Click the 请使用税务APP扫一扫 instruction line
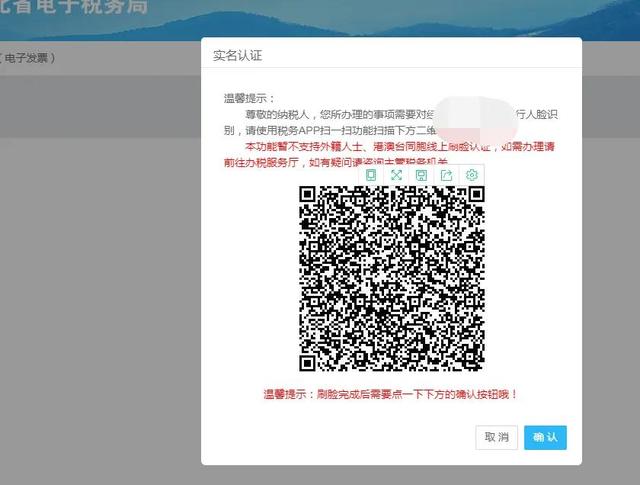The width and height of the screenshot is (640, 485). click(x=330, y=130)
